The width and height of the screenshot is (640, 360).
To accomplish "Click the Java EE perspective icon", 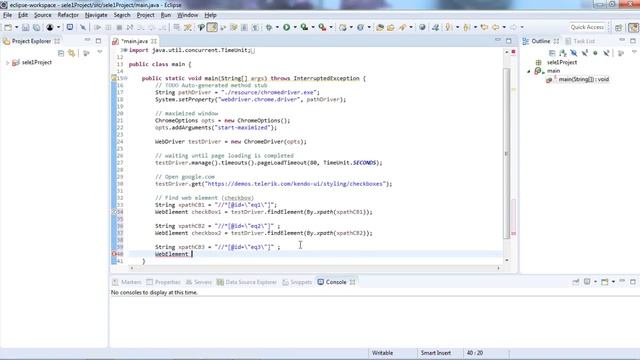I will click(x=633, y=27).
